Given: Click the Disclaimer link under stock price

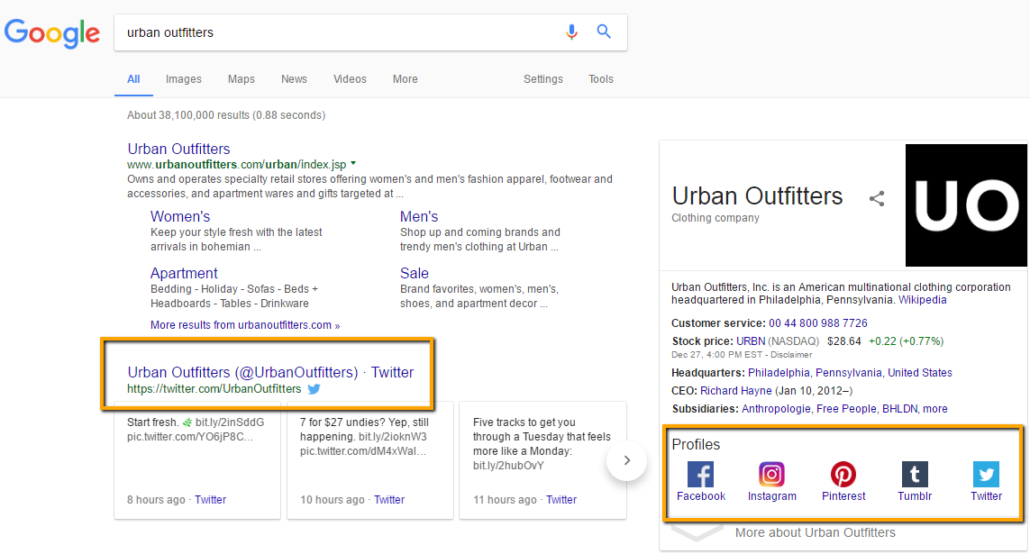Looking at the screenshot, I should (791, 355).
